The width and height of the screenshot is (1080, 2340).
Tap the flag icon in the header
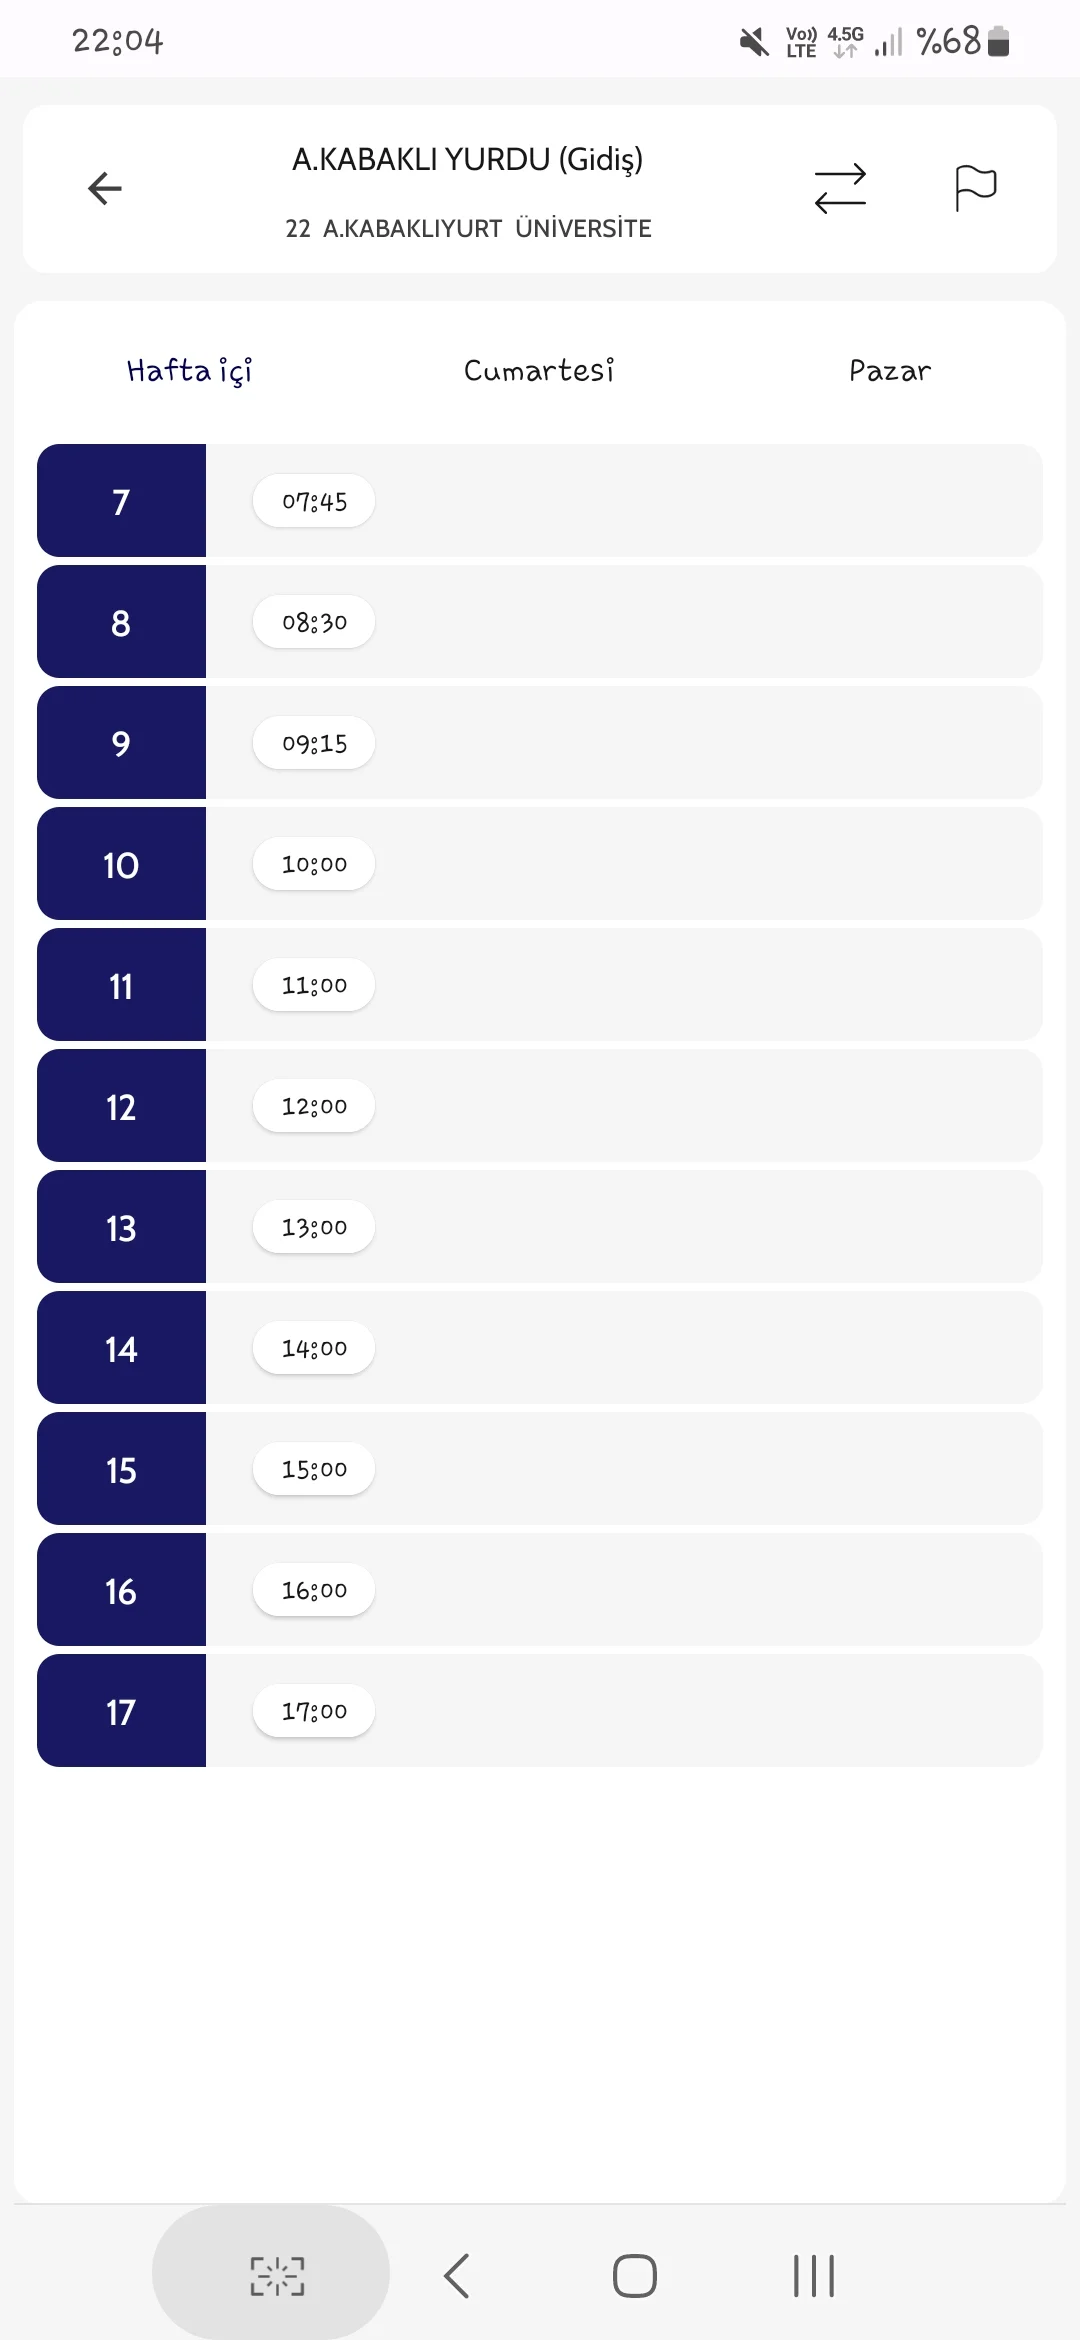[975, 188]
